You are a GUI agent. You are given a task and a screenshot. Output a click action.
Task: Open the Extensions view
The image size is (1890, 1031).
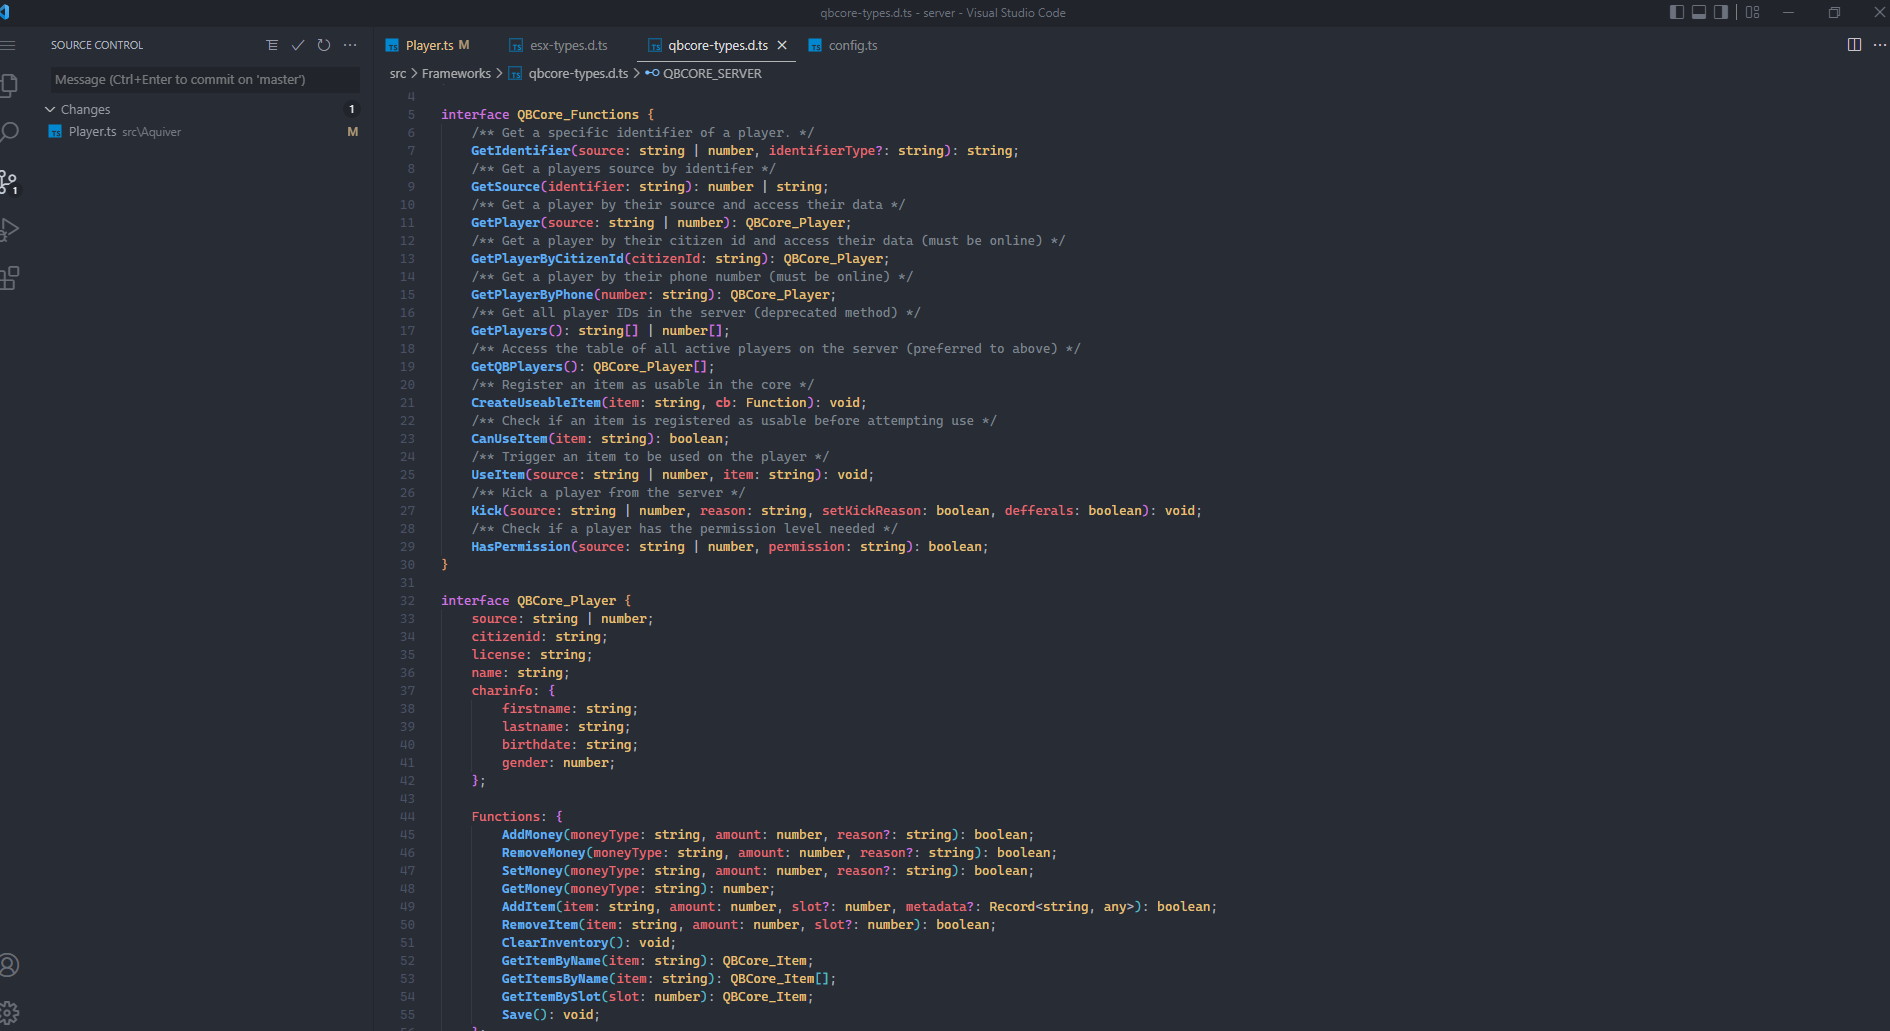pyautogui.click(x=9, y=278)
